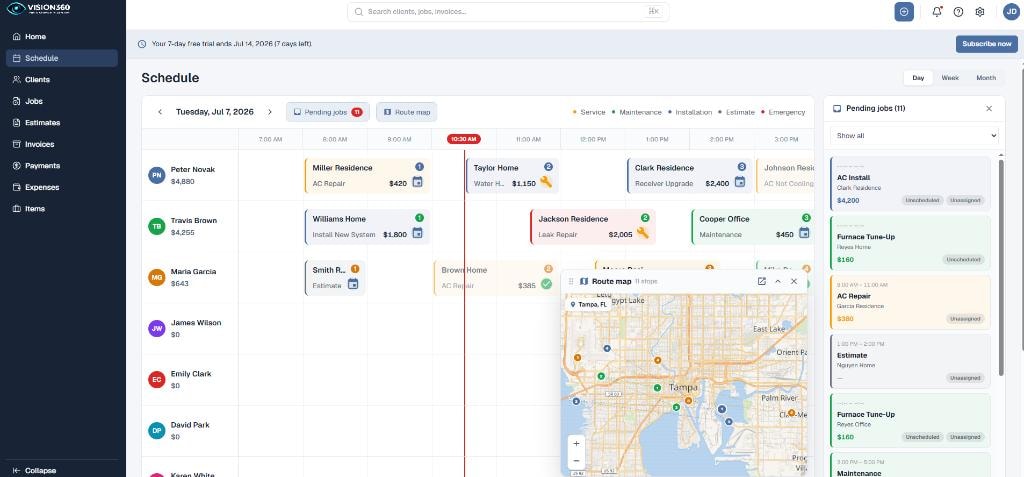Click the blue quick-add plus icon

(904, 12)
